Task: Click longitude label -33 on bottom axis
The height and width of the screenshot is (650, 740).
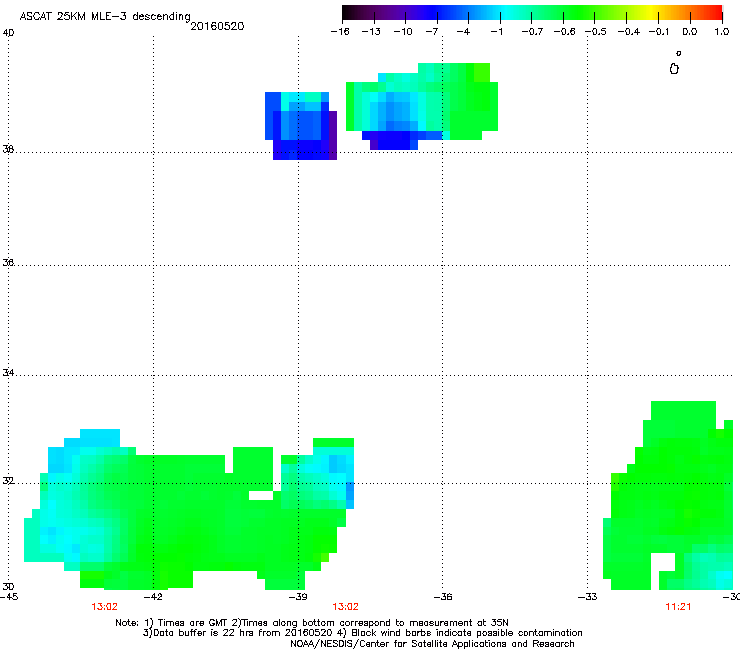Action: click(587, 597)
